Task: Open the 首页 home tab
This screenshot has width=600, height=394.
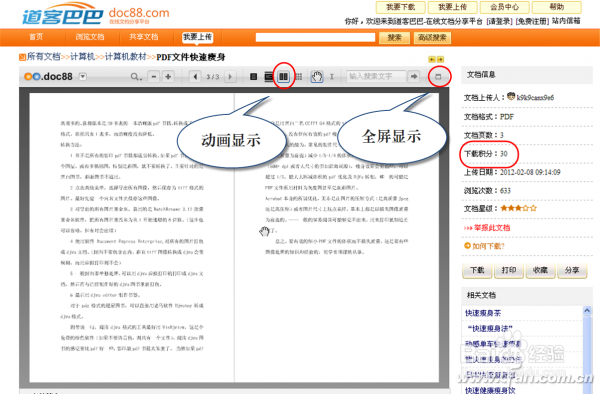Action: [x=36, y=37]
